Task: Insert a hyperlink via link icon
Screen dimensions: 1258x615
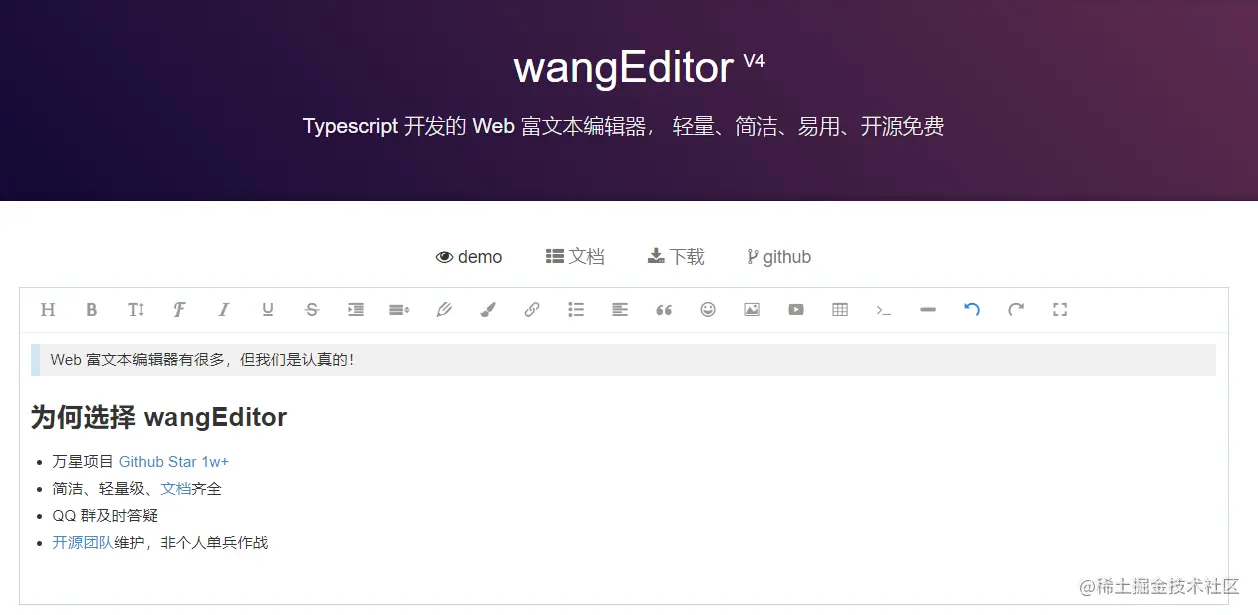Action: (x=532, y=310)
